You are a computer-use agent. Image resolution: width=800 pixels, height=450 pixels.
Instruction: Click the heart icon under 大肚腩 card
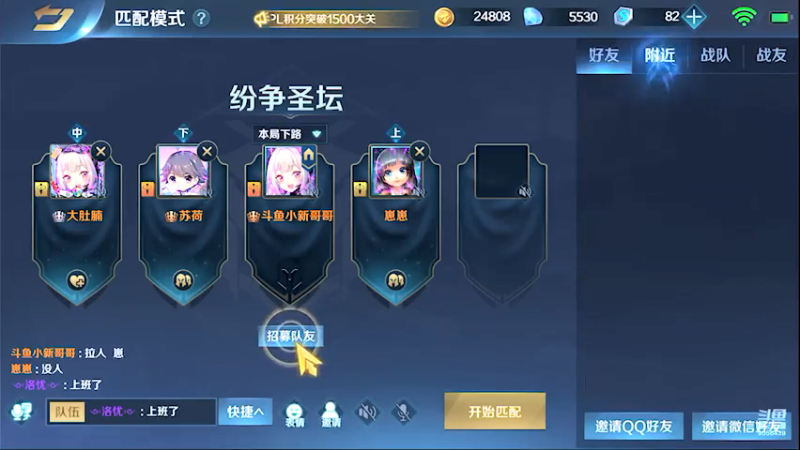tap(77, 280)
